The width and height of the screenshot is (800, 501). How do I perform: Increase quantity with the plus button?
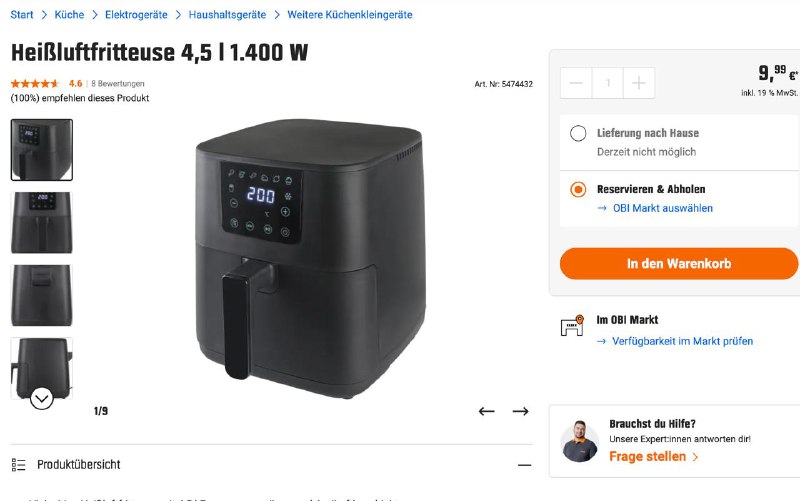639,83
